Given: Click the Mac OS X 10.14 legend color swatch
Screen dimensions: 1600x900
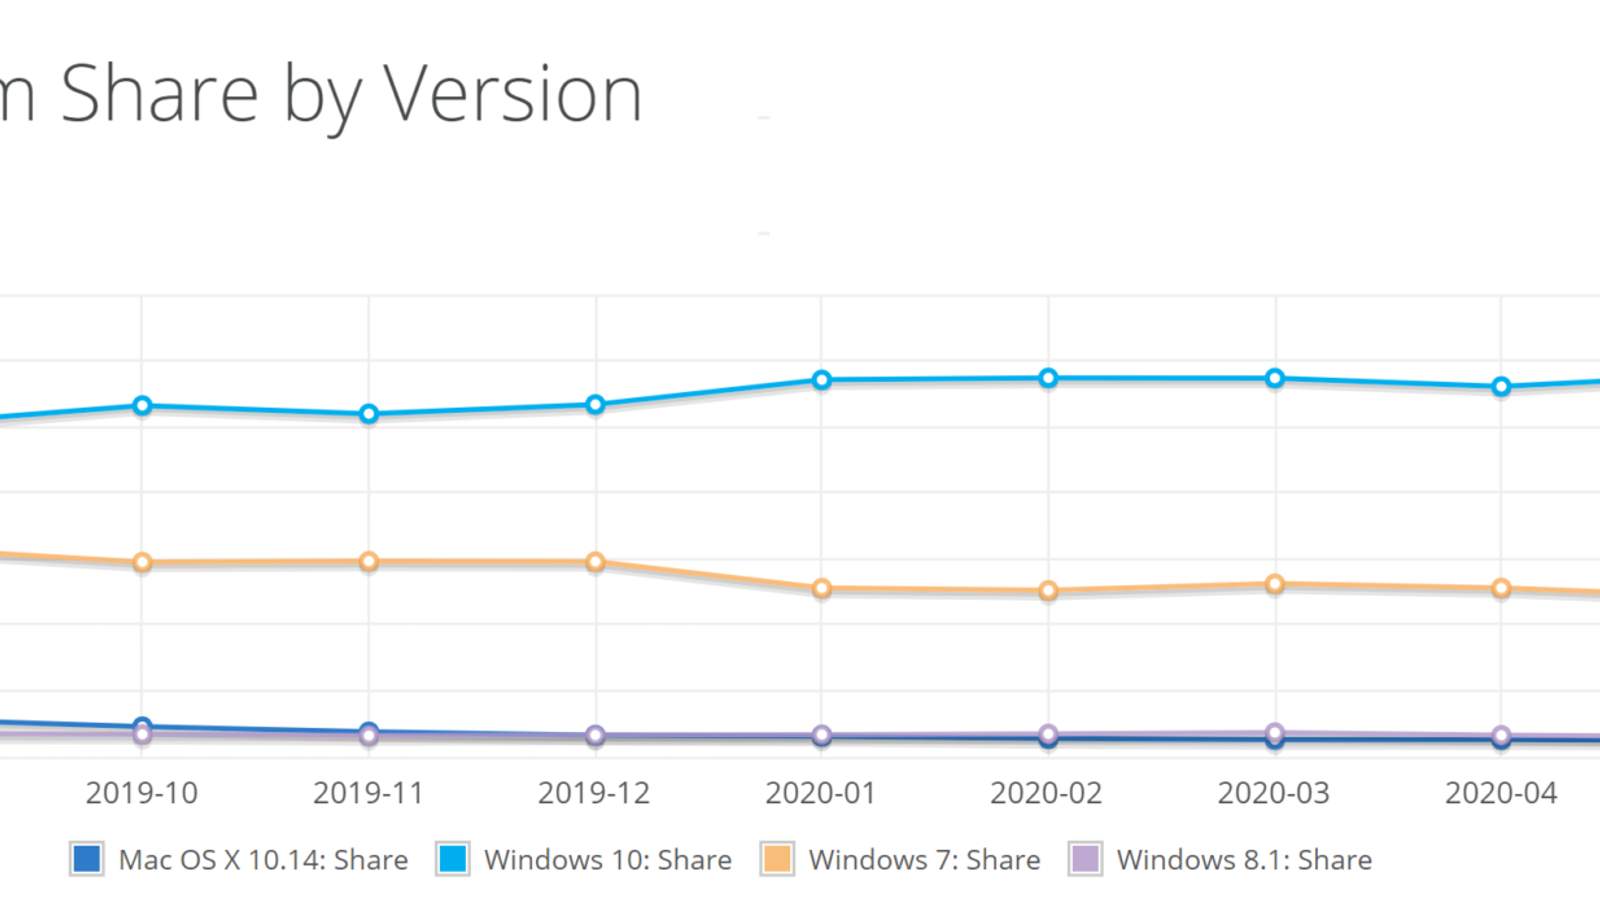Looking at the screenshot, I should (87, 859).
